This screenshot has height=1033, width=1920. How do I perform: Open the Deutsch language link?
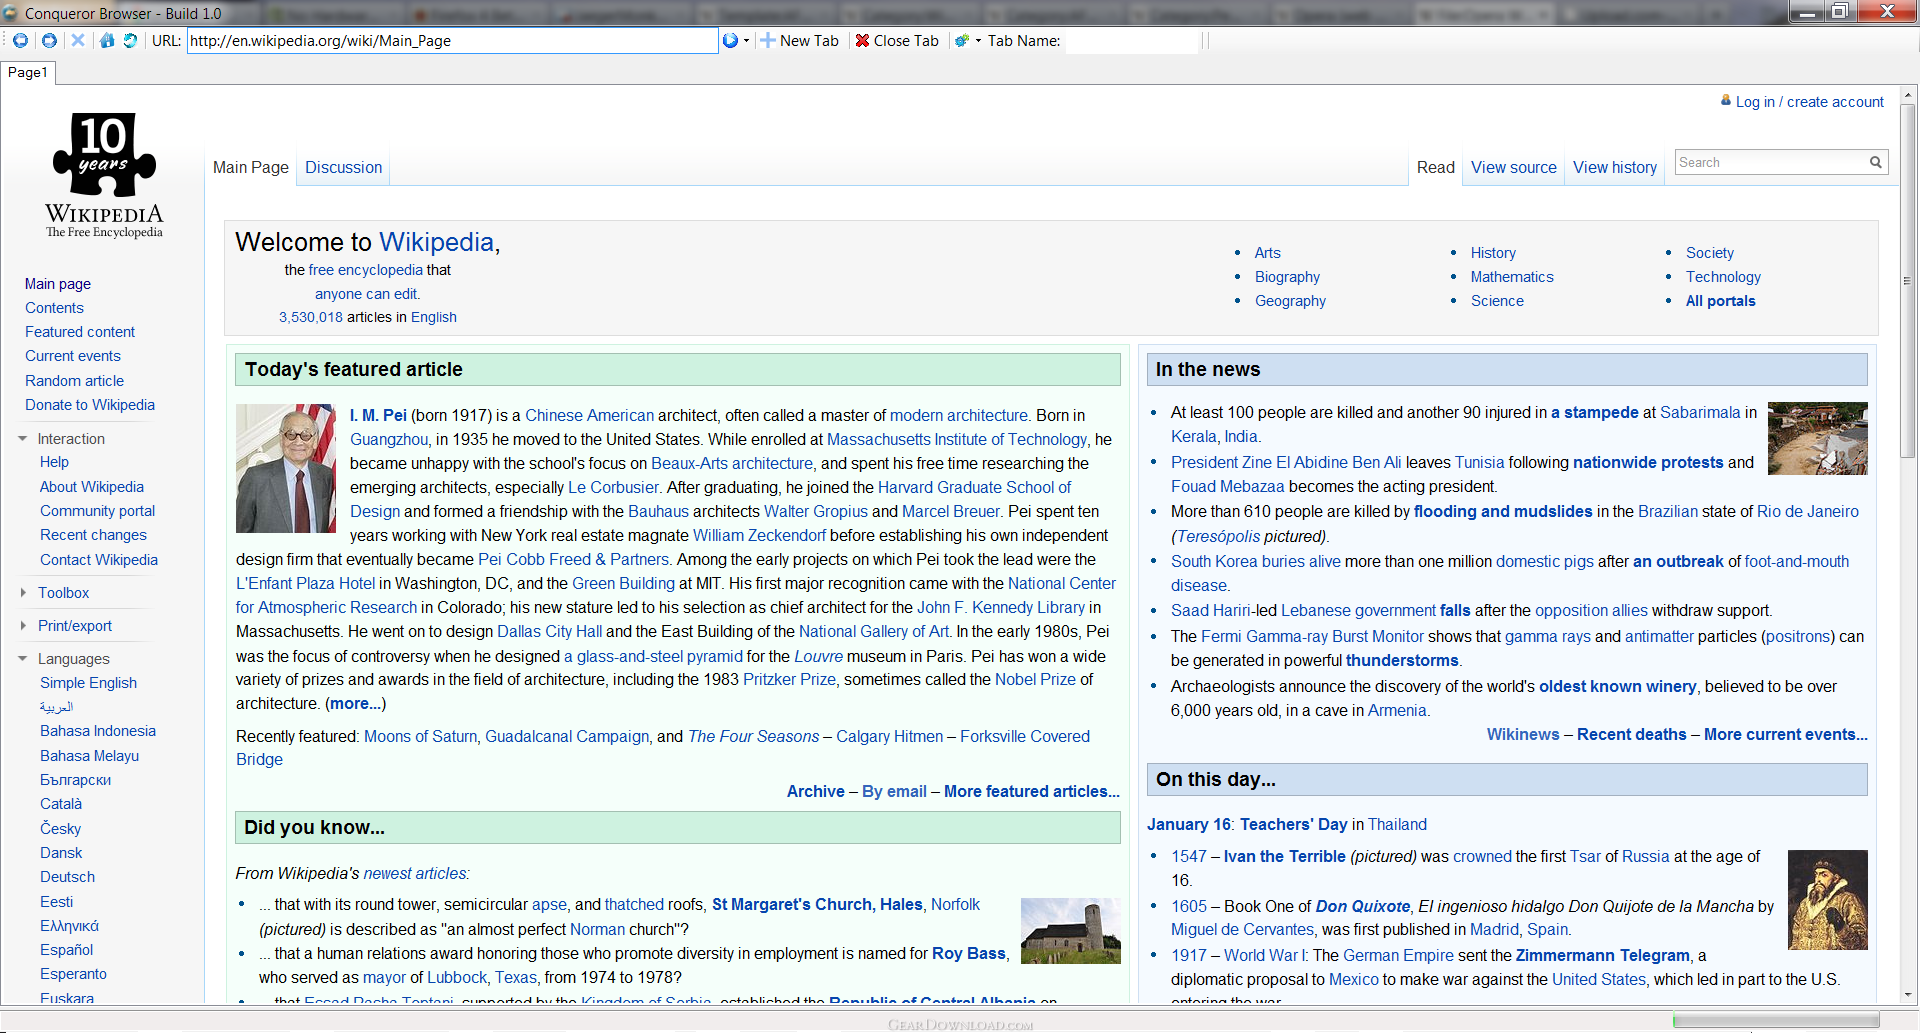pyautogui.click(x=67, y=876)
